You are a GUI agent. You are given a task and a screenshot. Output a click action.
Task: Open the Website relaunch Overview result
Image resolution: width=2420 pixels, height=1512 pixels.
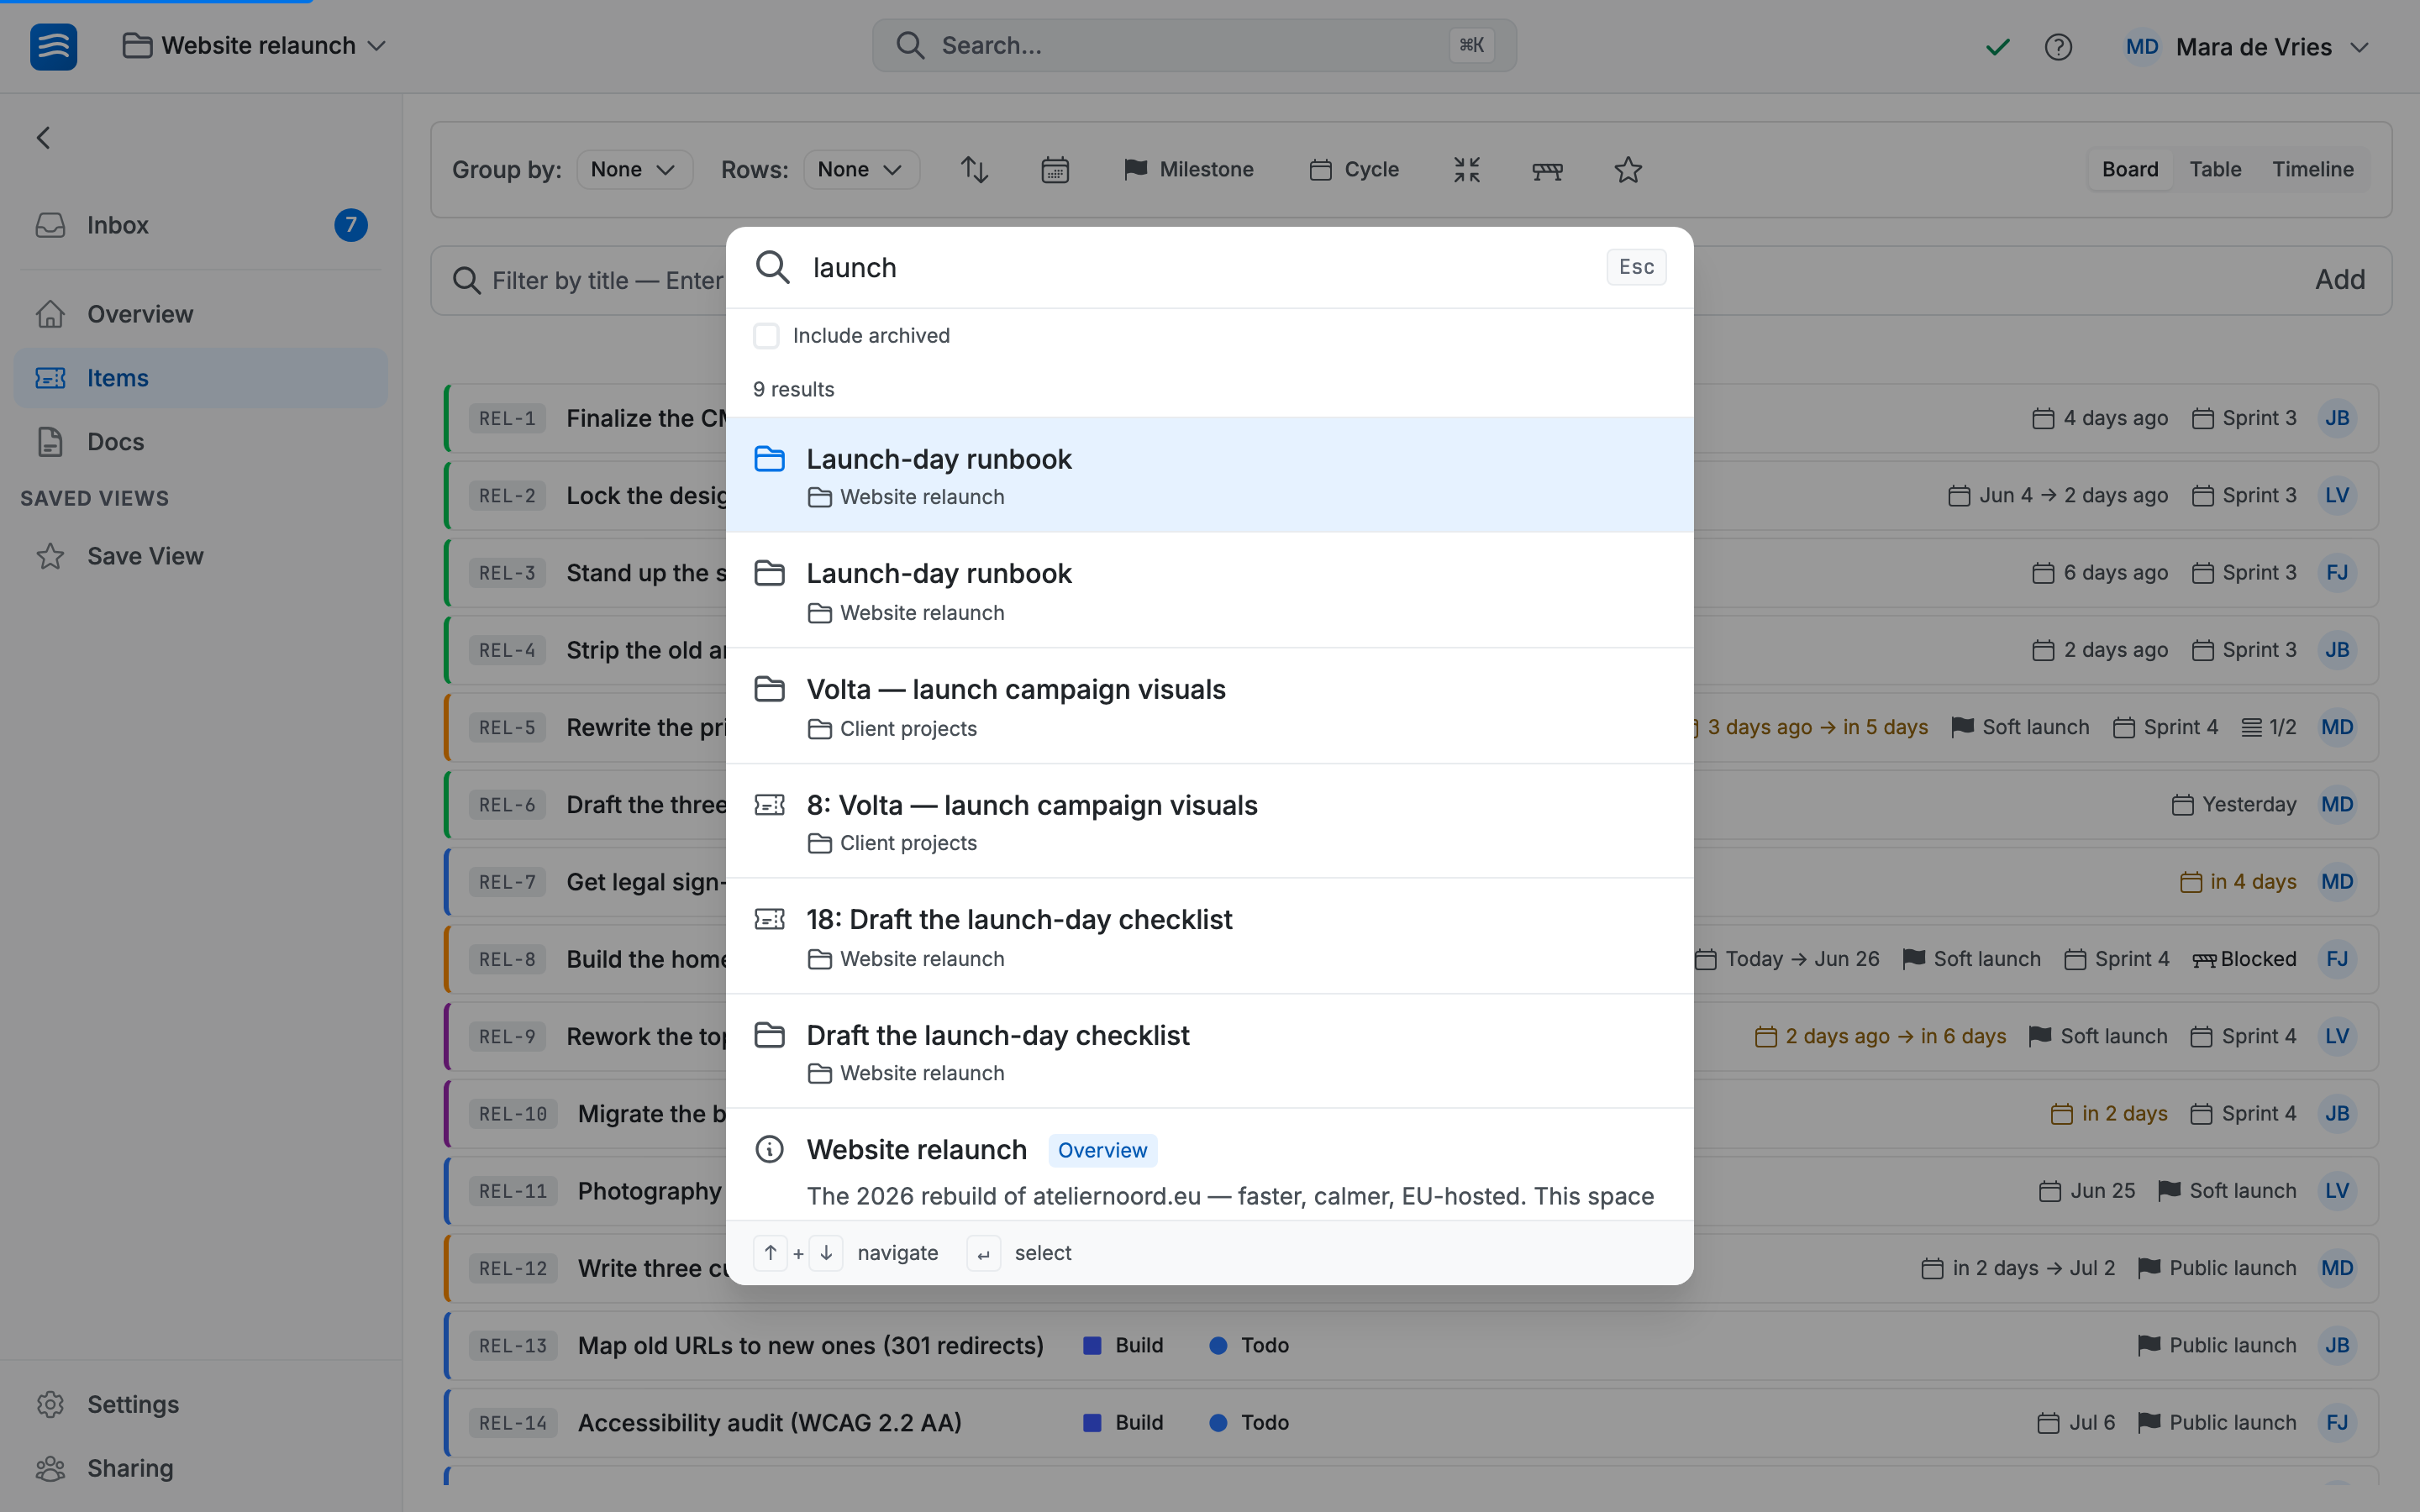click(1209, 1165)
